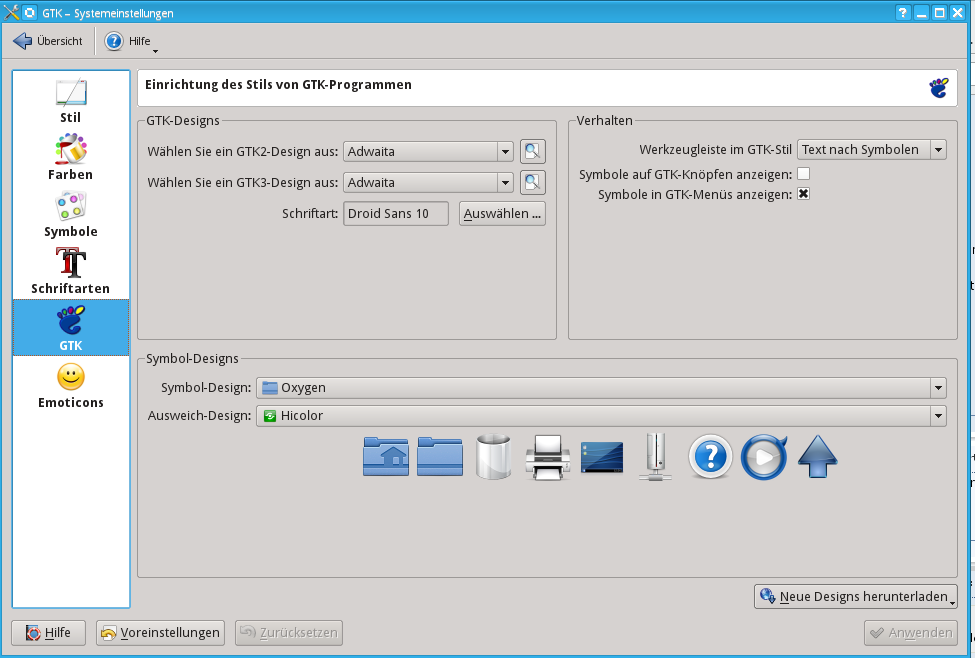Viewport: 975px width, 658px height.
Task: Click the Voreinstellungen defaults button
Action: point(160,633)
